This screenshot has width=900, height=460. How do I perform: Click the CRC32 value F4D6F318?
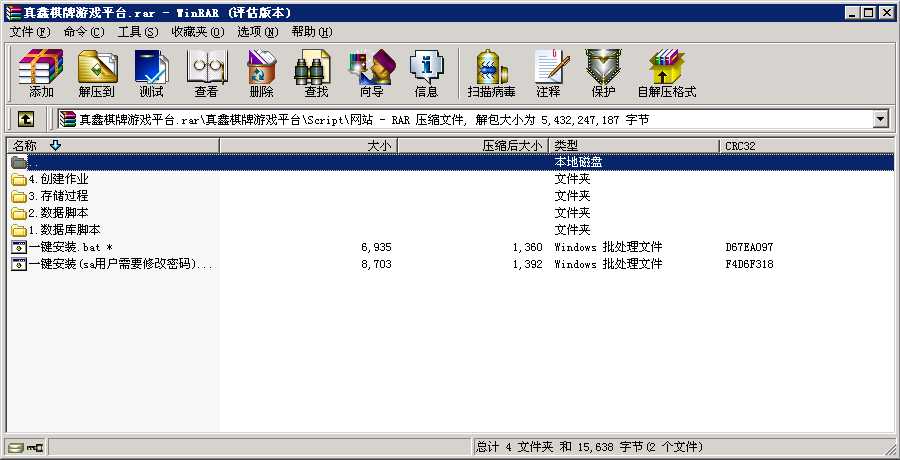pyautogui.click(x=749, y=264)
